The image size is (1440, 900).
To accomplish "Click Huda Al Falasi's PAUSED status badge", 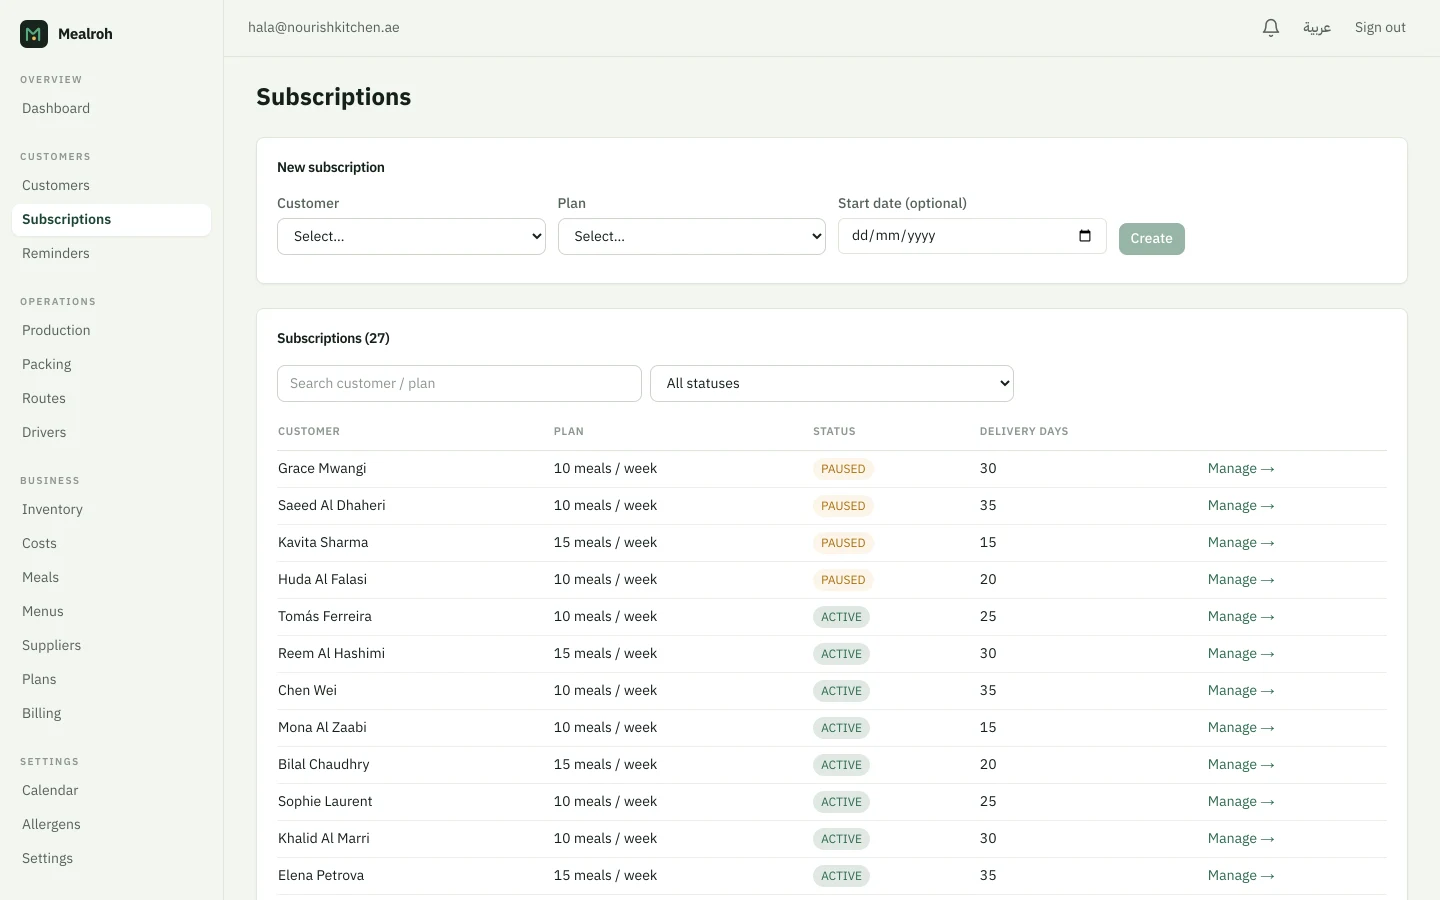I will tap(843, 580).
